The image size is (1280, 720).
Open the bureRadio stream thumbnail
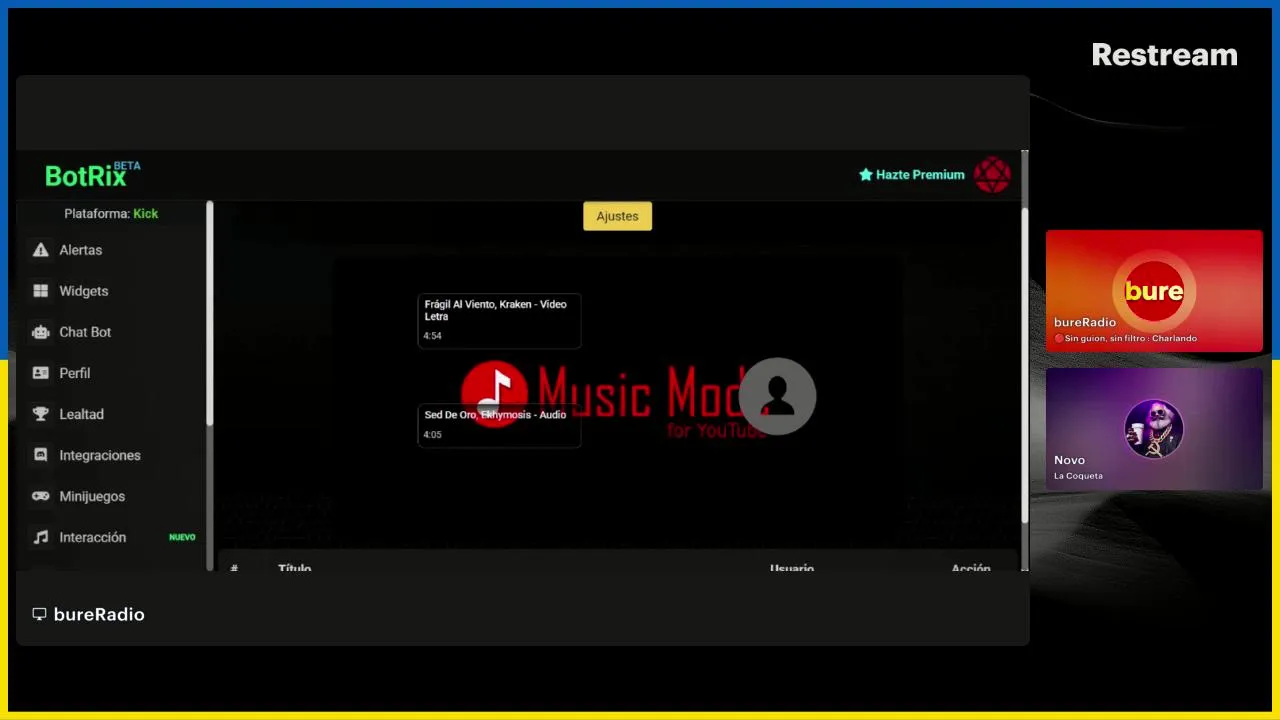(x=1154, y=291)
